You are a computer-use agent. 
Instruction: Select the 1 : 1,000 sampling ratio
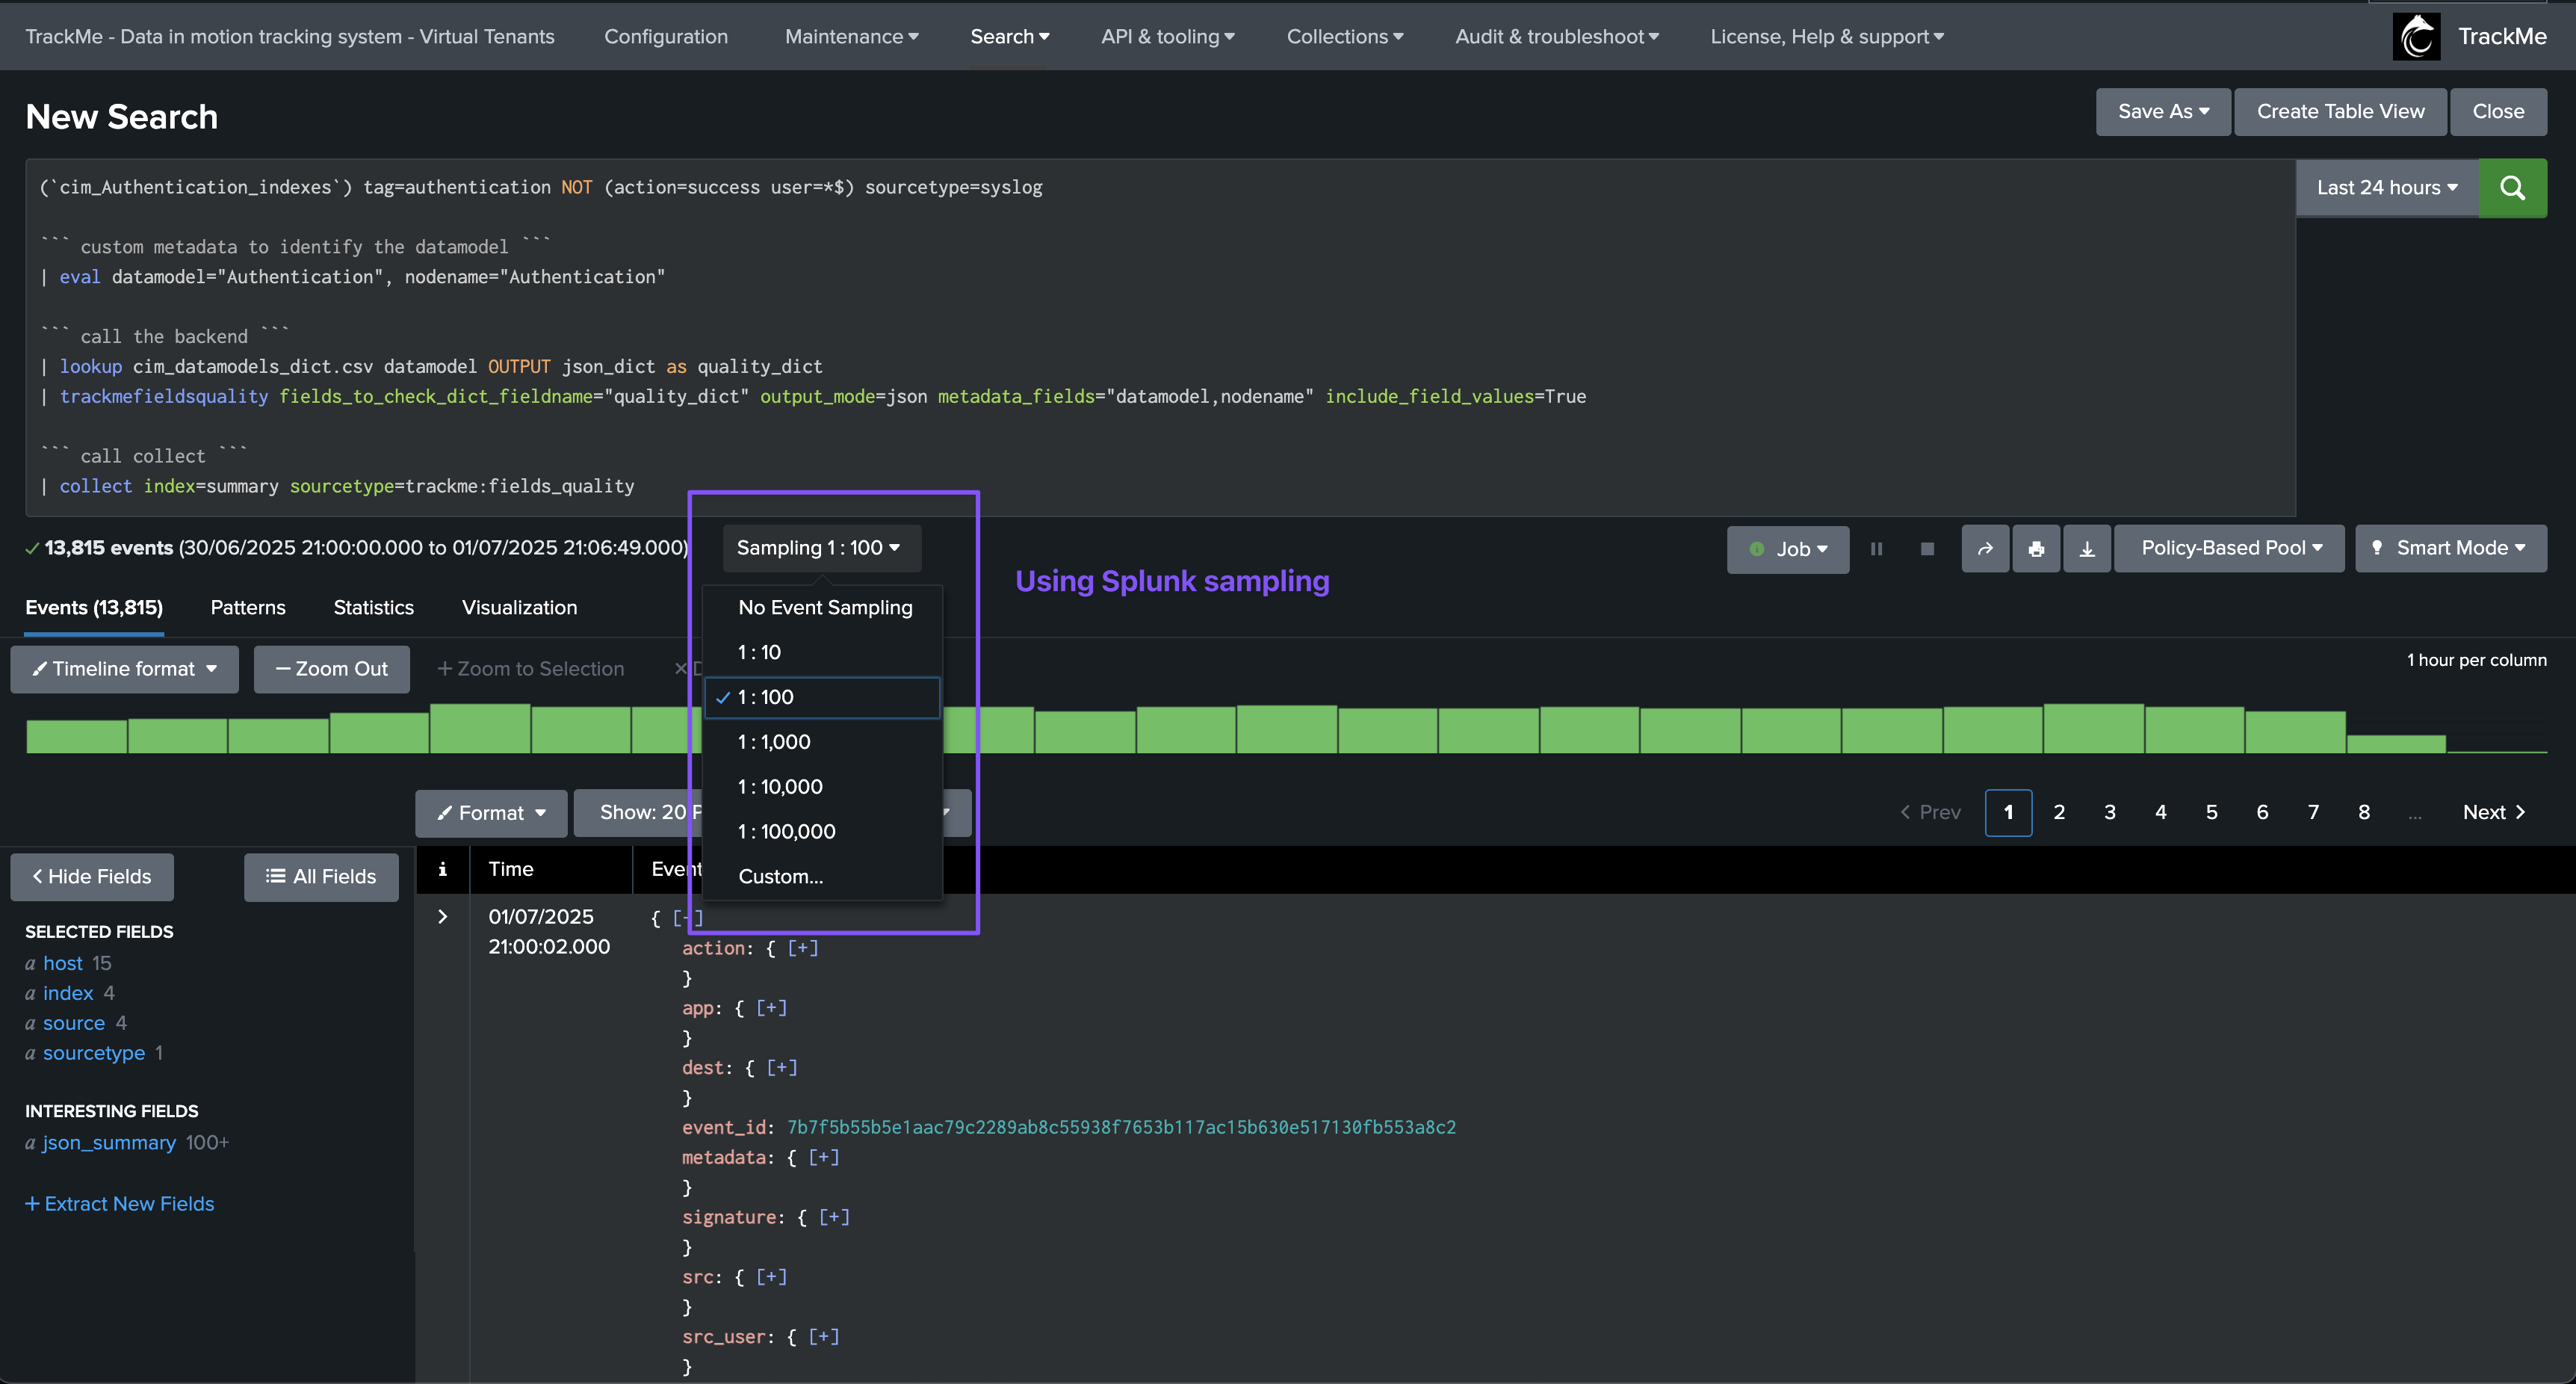824,742
